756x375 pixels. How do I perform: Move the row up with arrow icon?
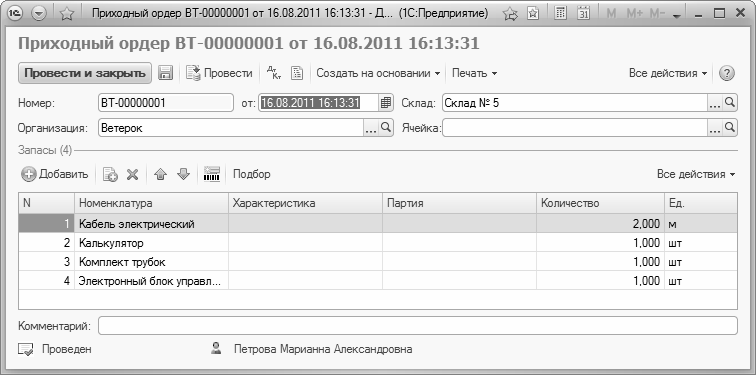pyautogui.click(x=161, y=174)
